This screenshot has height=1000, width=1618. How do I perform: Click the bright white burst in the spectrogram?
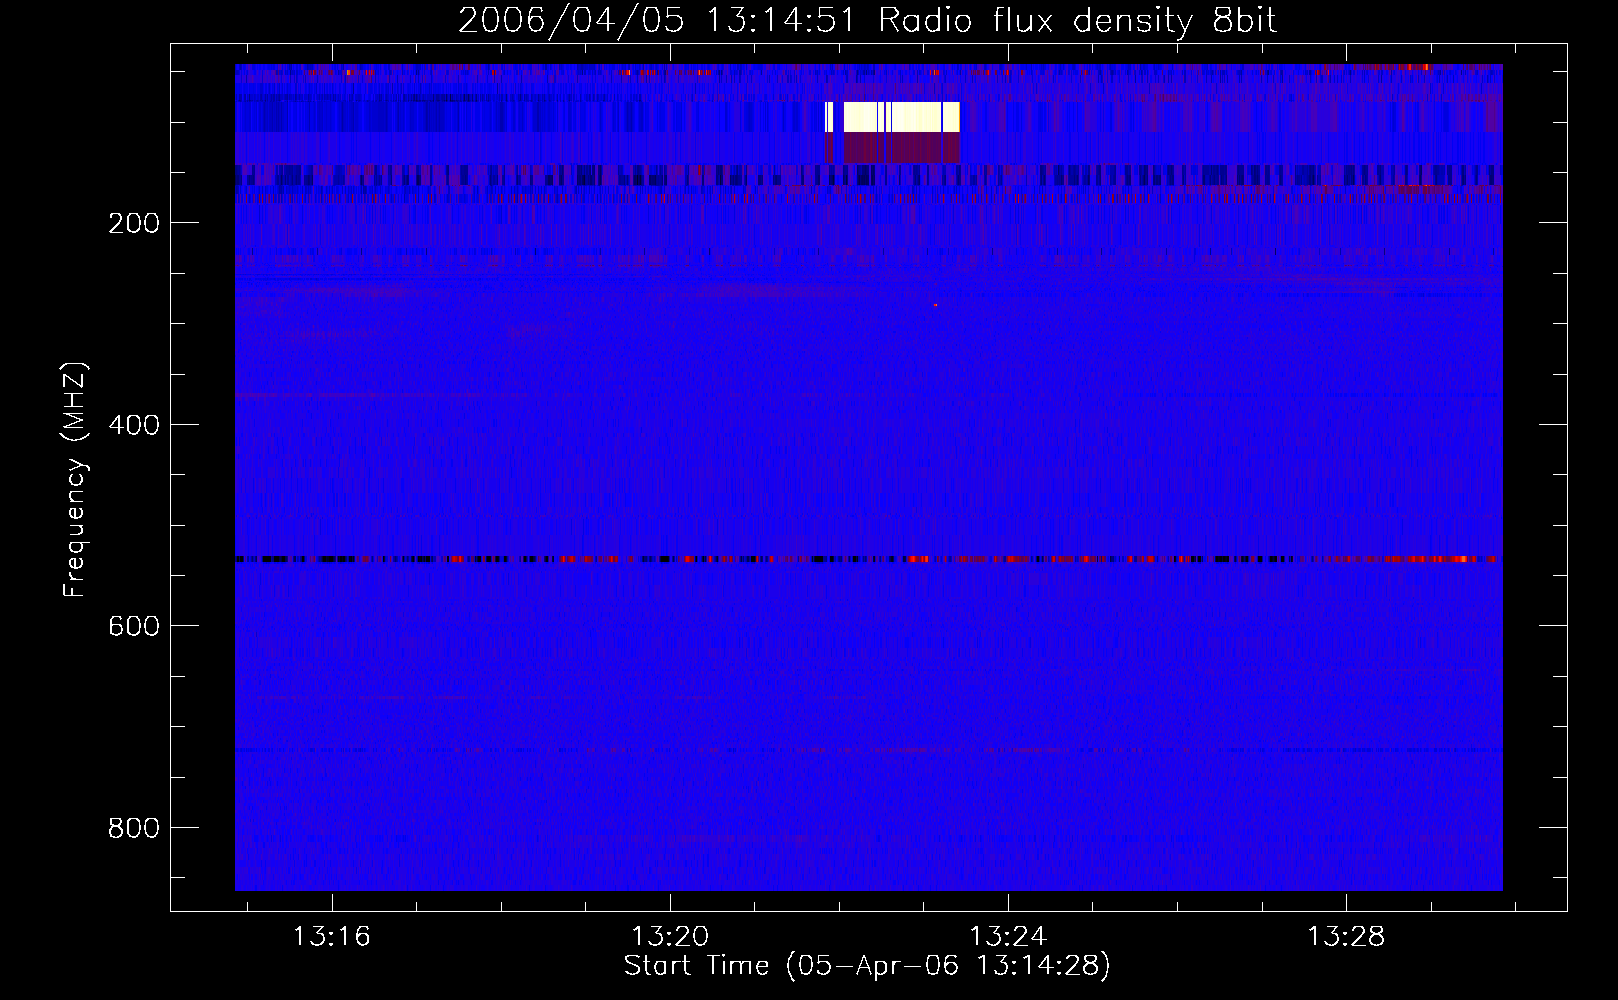click(892, 117)
